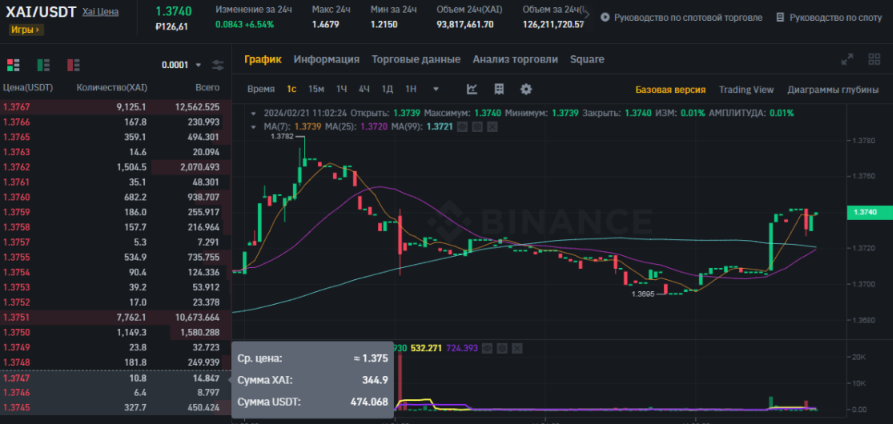This screenshot has width=893, height=424.
Task: Click the grid layout icon beside the chart indicators icon
Action: tap(499, 89)
